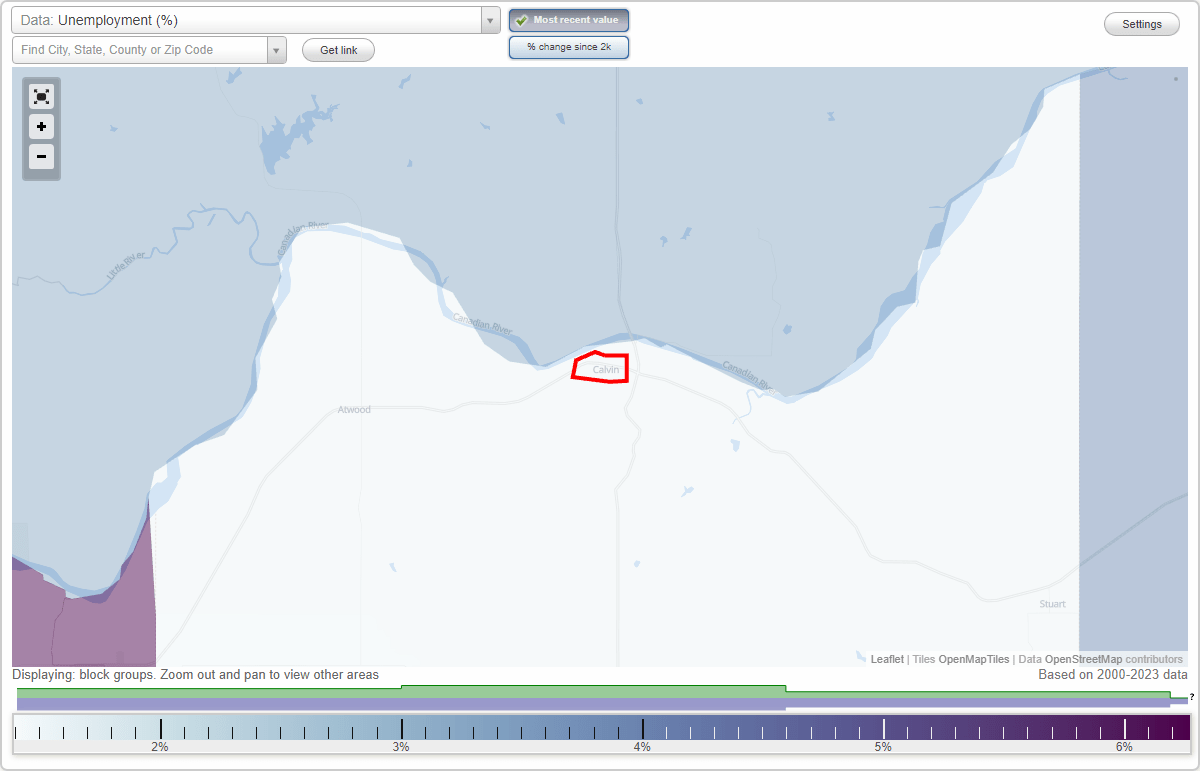Click the 3% mark on color legend

coord(401,746)
